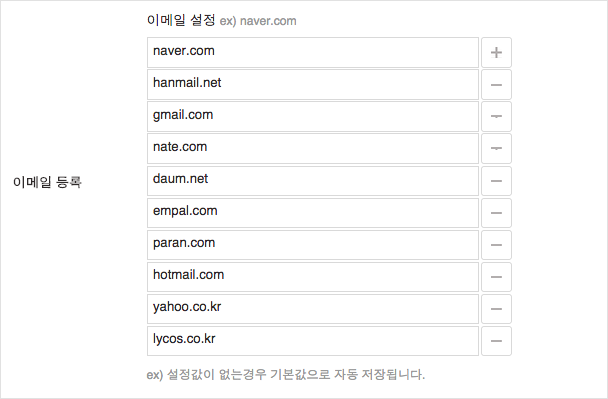Viewport: 608px width, 399px height.
Task: Delete paran.com using its minus button
Action: point(496,245)
